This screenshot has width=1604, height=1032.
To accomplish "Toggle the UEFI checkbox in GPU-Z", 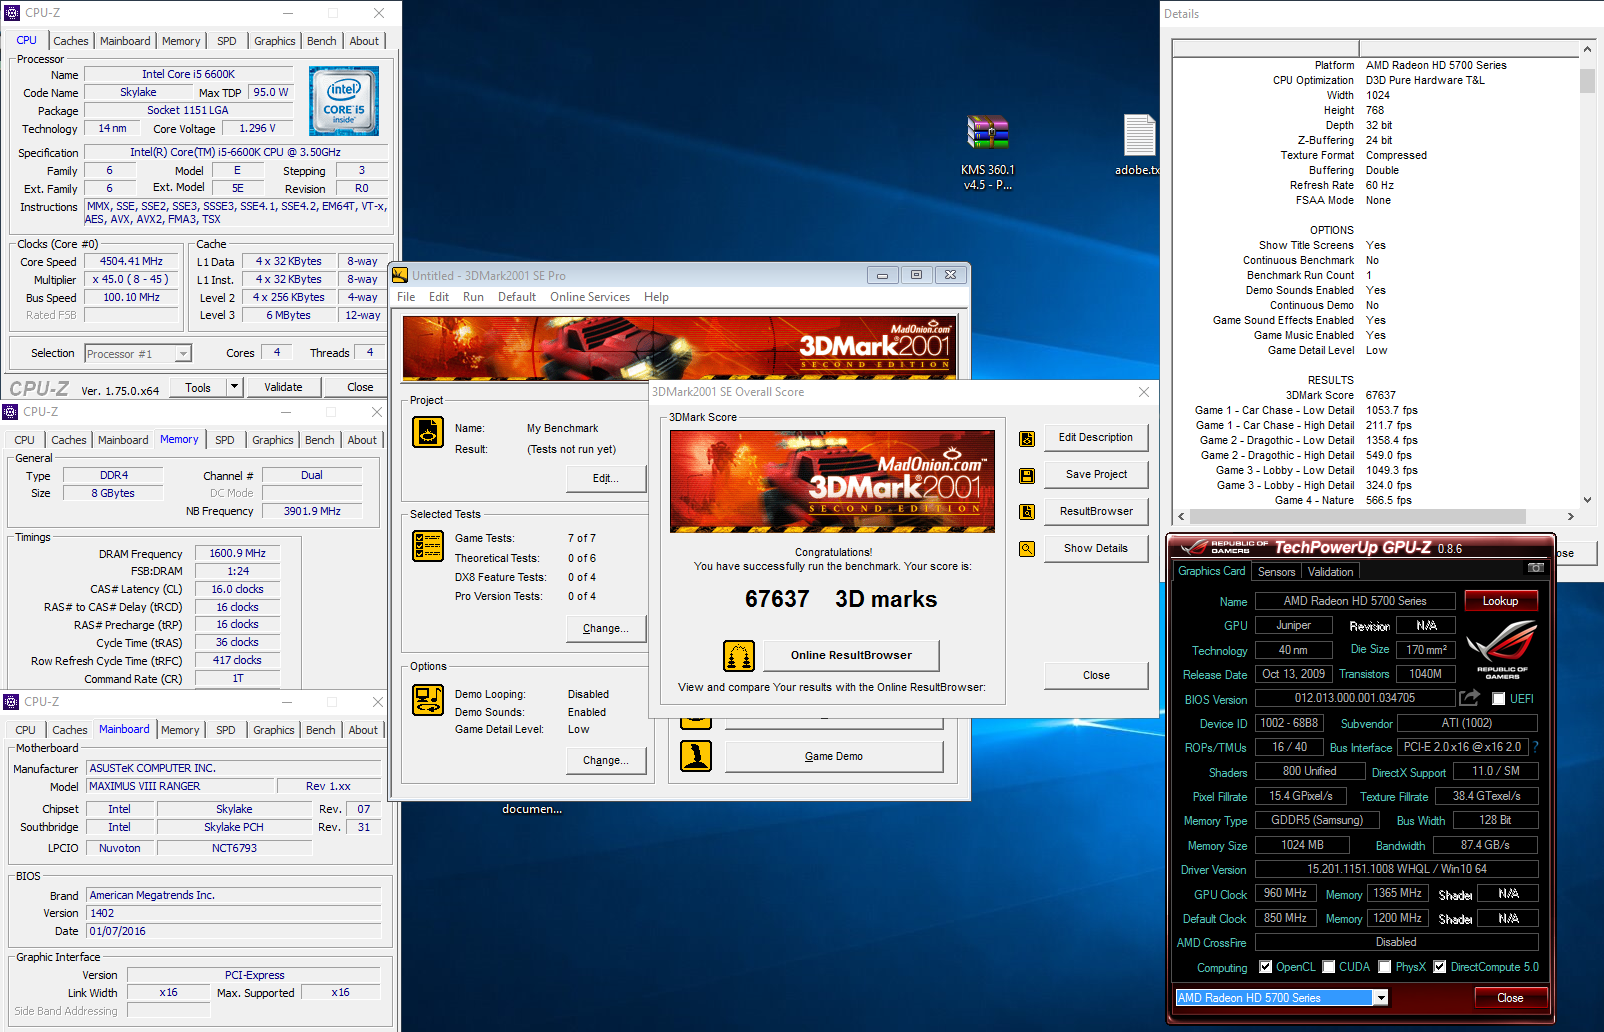I will point(1499,699).
